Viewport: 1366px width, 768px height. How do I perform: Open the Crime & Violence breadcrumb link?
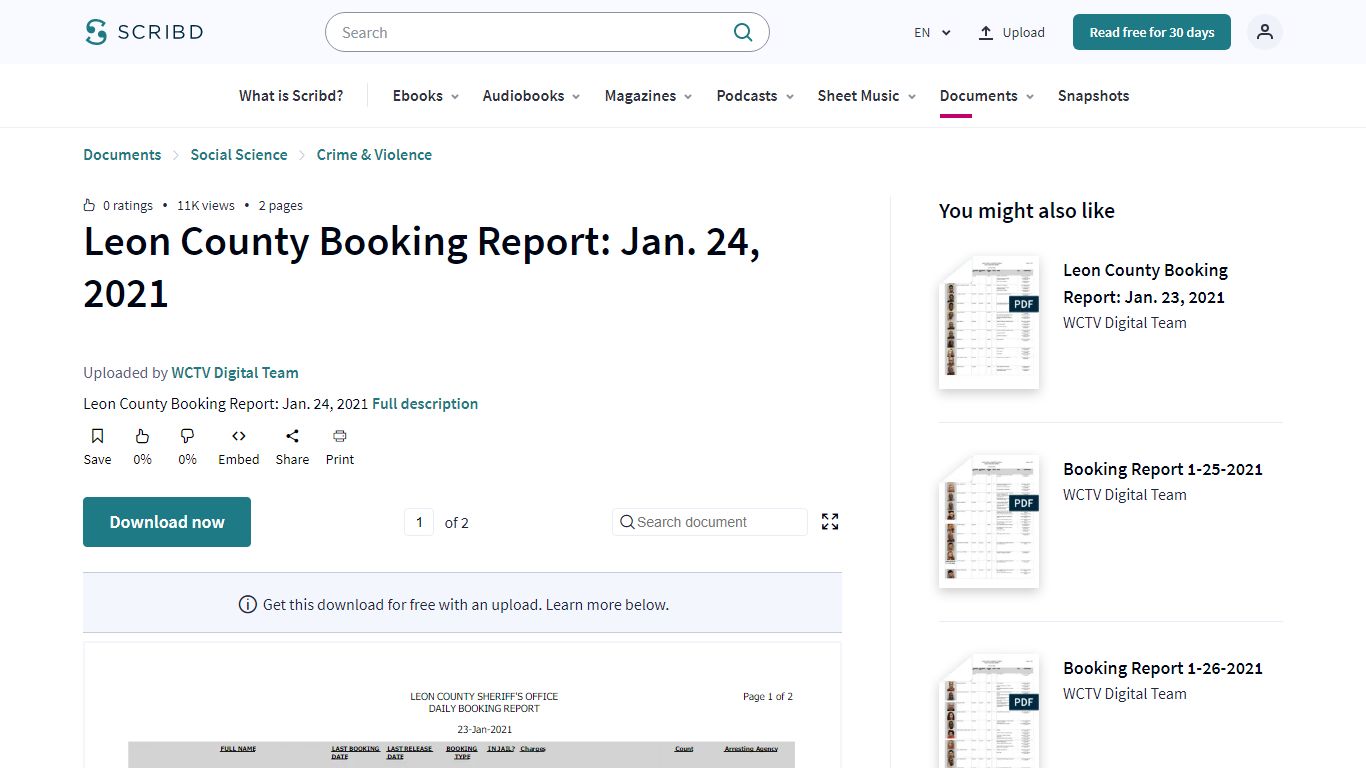coord(374,155)
